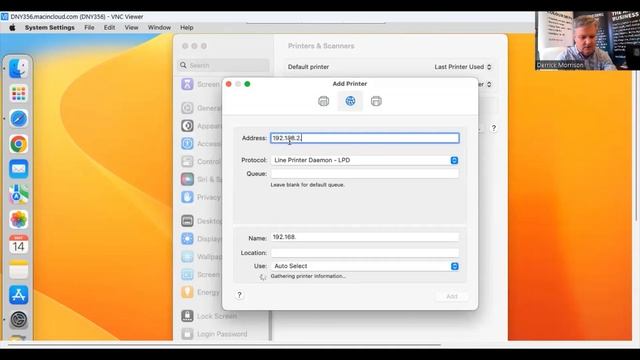The width and height of the screenshot is (640, 360).
Task: Select the IP globe tab icon
Action: [350, 101]
